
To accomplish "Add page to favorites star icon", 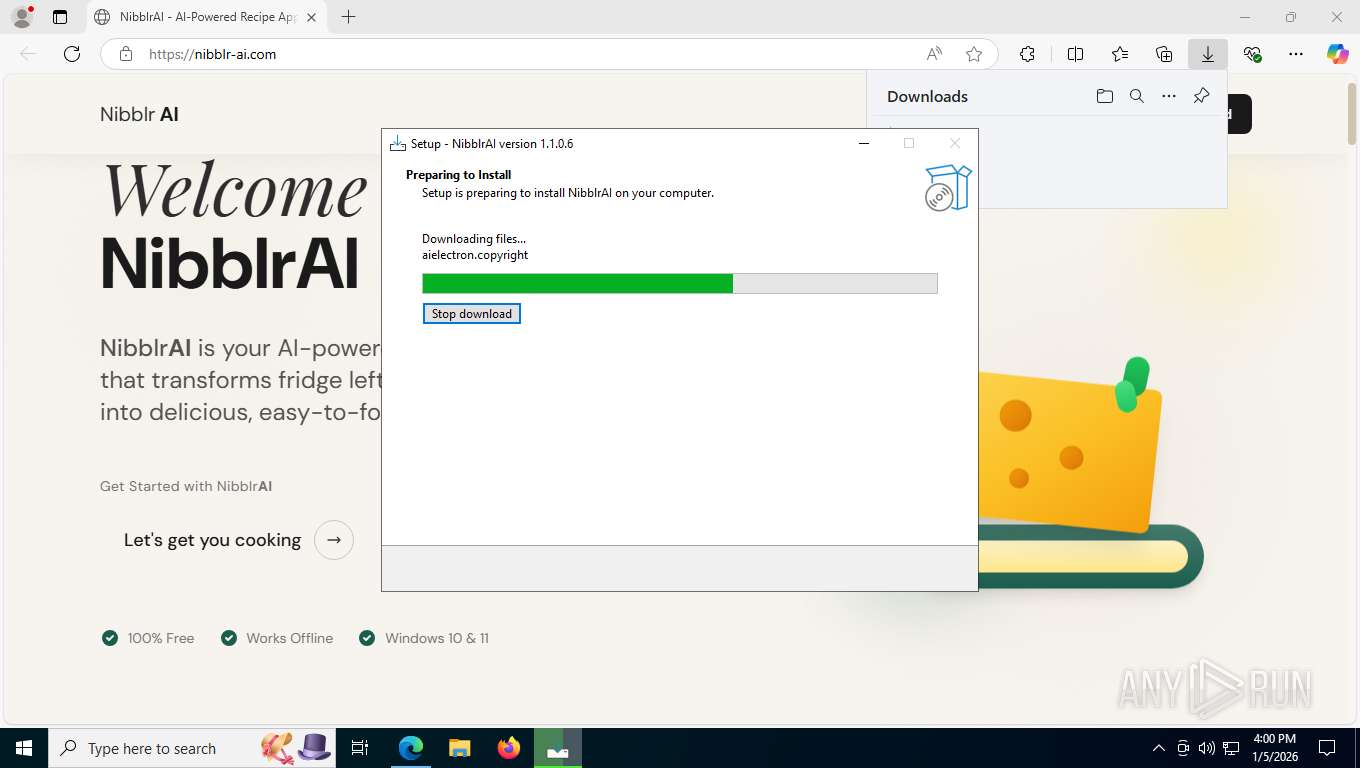I will [x=974, y=54].
